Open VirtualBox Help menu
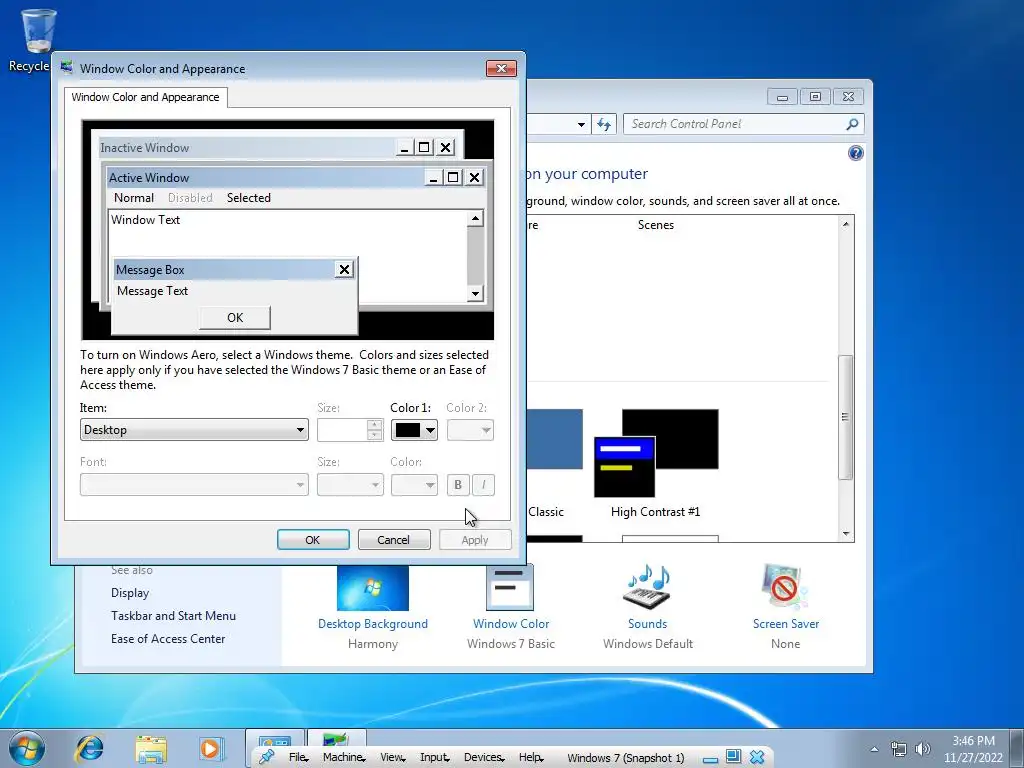This screenshot has width=1024, height=768. (x=531, y=757)
